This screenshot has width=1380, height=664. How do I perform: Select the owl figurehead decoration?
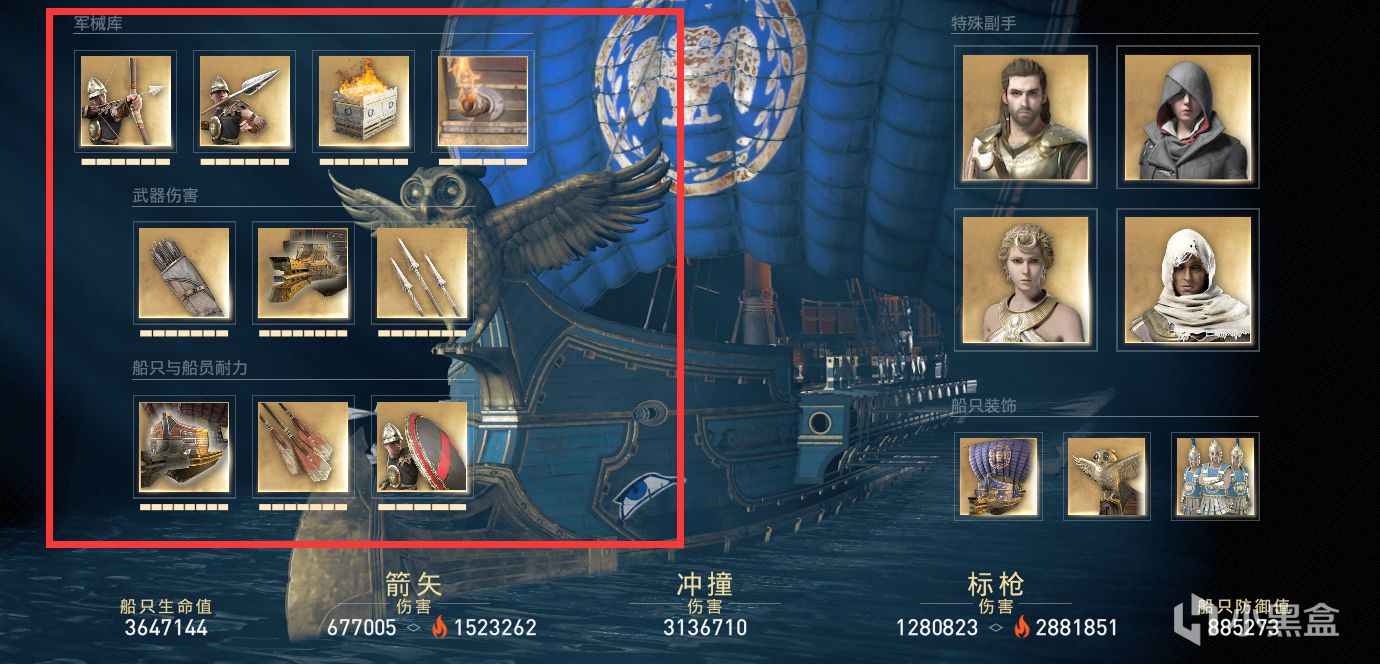tap(1107, 476)
